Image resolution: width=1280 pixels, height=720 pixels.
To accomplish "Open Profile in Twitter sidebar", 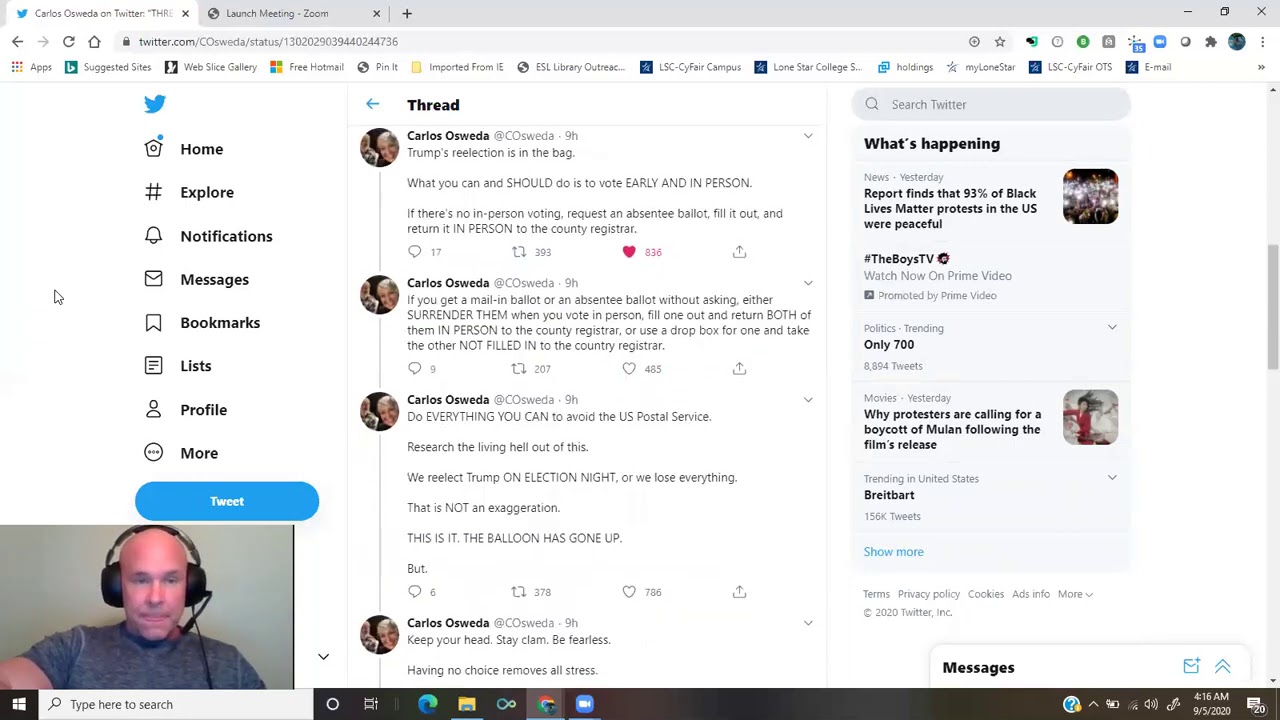I will point(186,410).
